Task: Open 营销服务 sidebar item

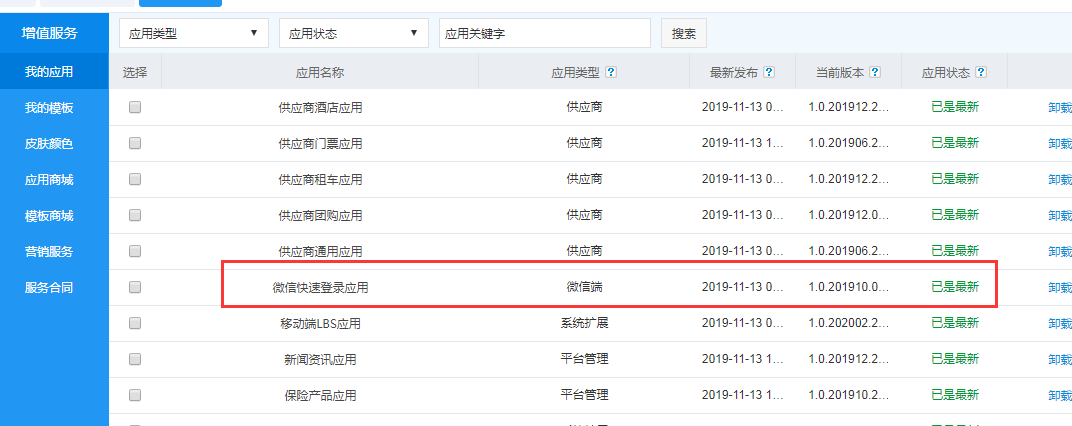Action: [x=49, y=252]
